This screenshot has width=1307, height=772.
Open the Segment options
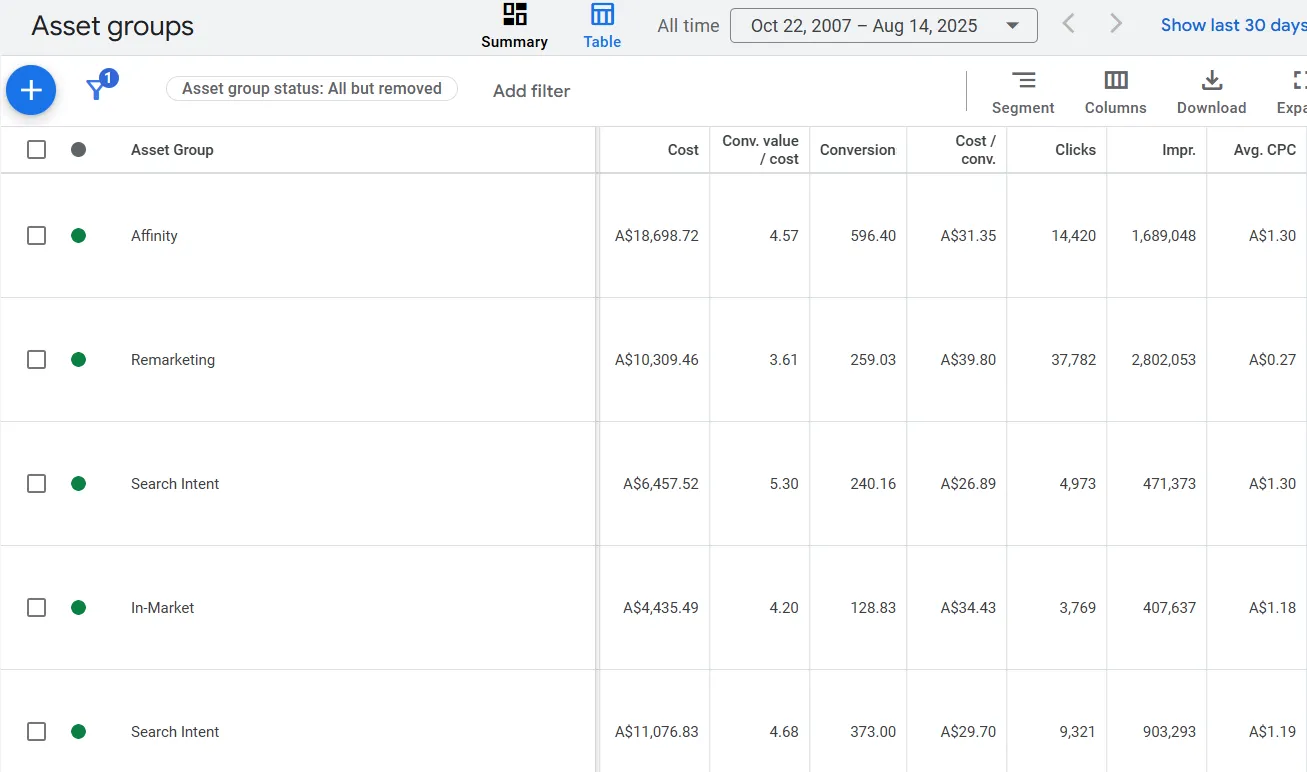coord(1023,90)
